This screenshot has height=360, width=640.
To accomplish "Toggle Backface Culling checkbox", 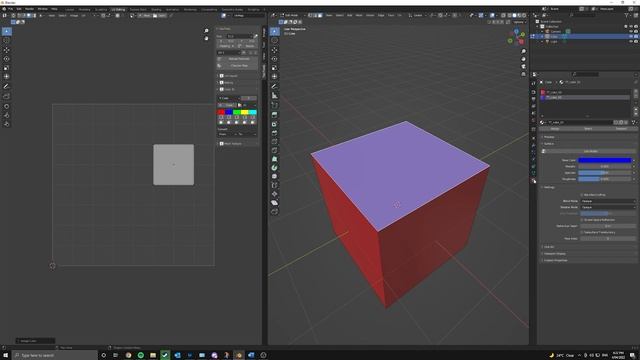I will click(x=582, y=195).
